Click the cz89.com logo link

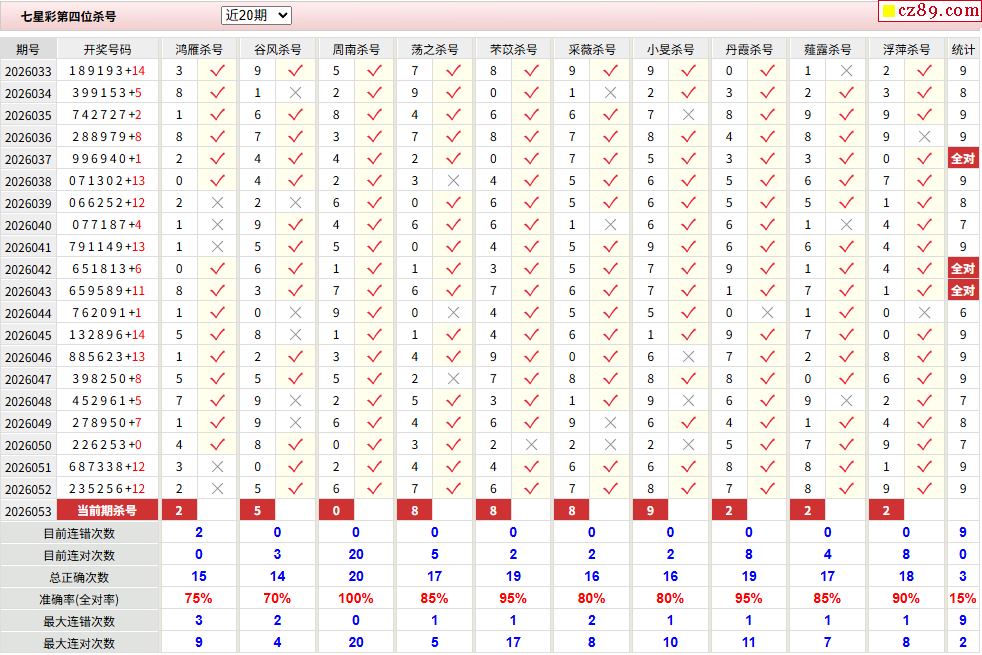click(938, 11)
